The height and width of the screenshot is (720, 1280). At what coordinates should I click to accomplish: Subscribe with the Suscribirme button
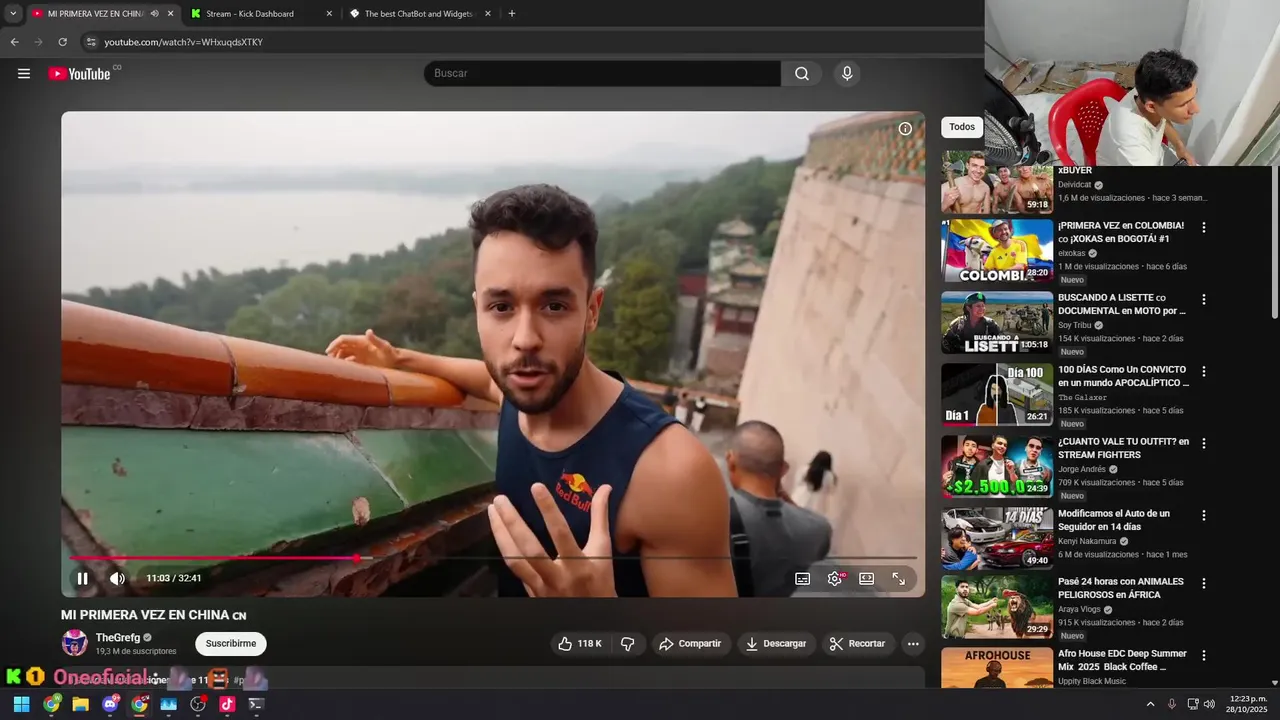pos(231,644)
